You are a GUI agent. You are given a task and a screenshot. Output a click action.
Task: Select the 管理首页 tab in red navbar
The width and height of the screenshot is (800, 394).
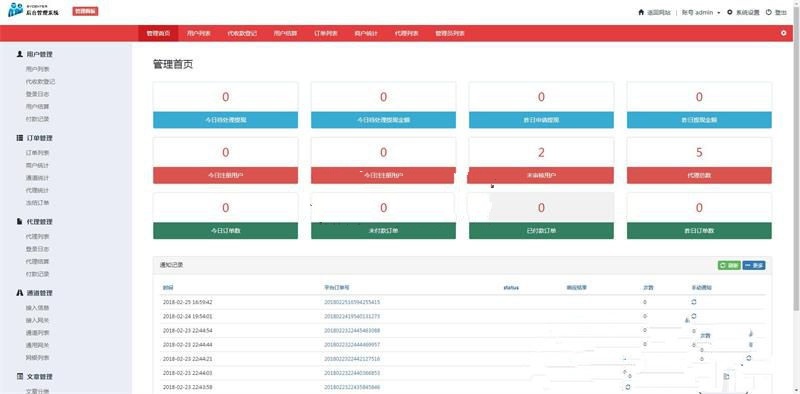(x=158, y=33)
